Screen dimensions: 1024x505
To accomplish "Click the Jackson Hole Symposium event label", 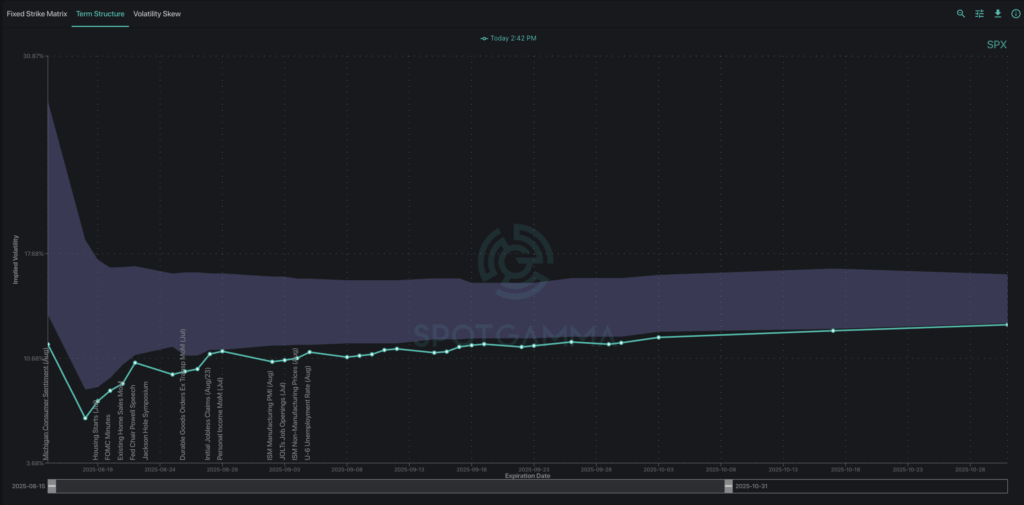I will [146, 424].
